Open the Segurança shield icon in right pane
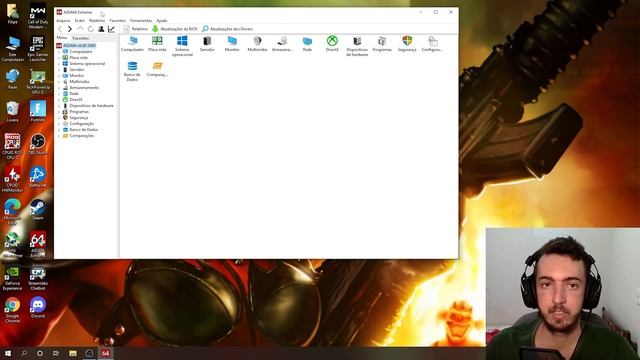The width and height of the screenshot is (640, 360). 407,44
